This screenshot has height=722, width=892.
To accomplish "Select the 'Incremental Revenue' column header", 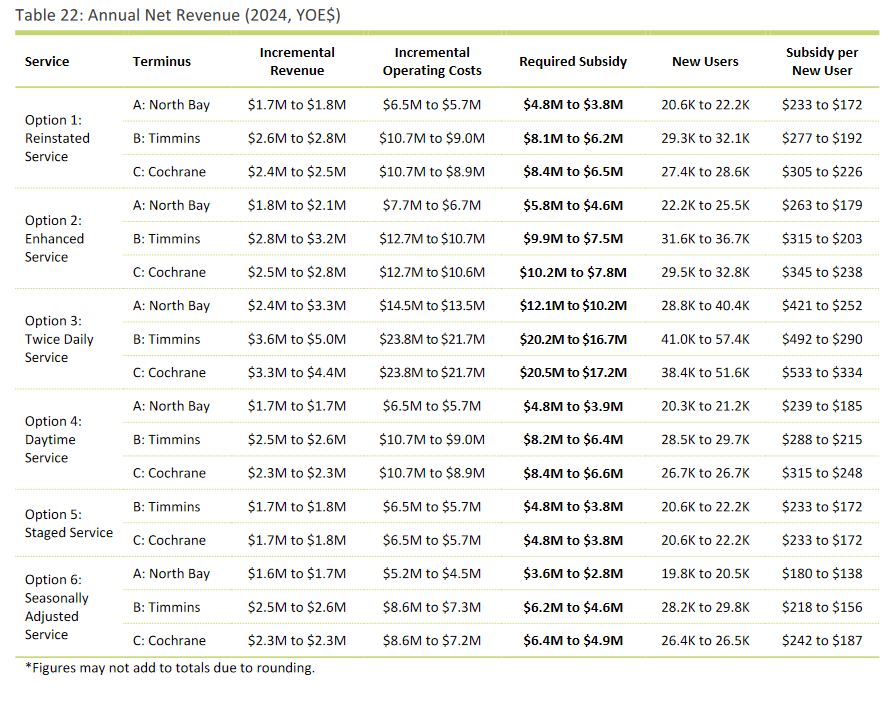I will point(297,61).
